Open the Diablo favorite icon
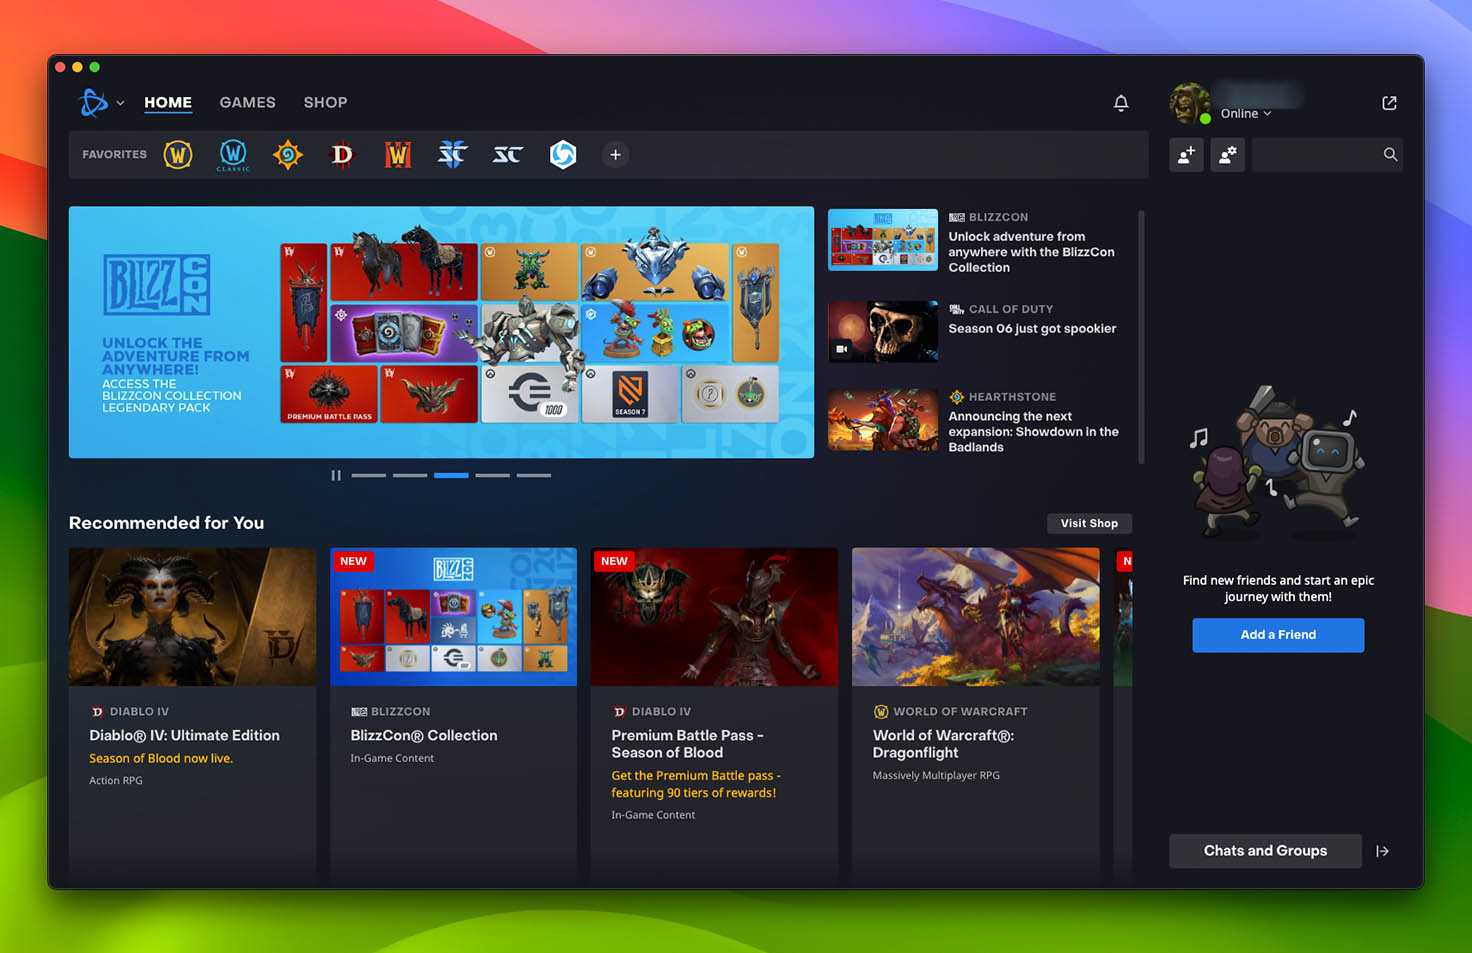The height and width of the screenshot is (953, 1472). point(342,155)
